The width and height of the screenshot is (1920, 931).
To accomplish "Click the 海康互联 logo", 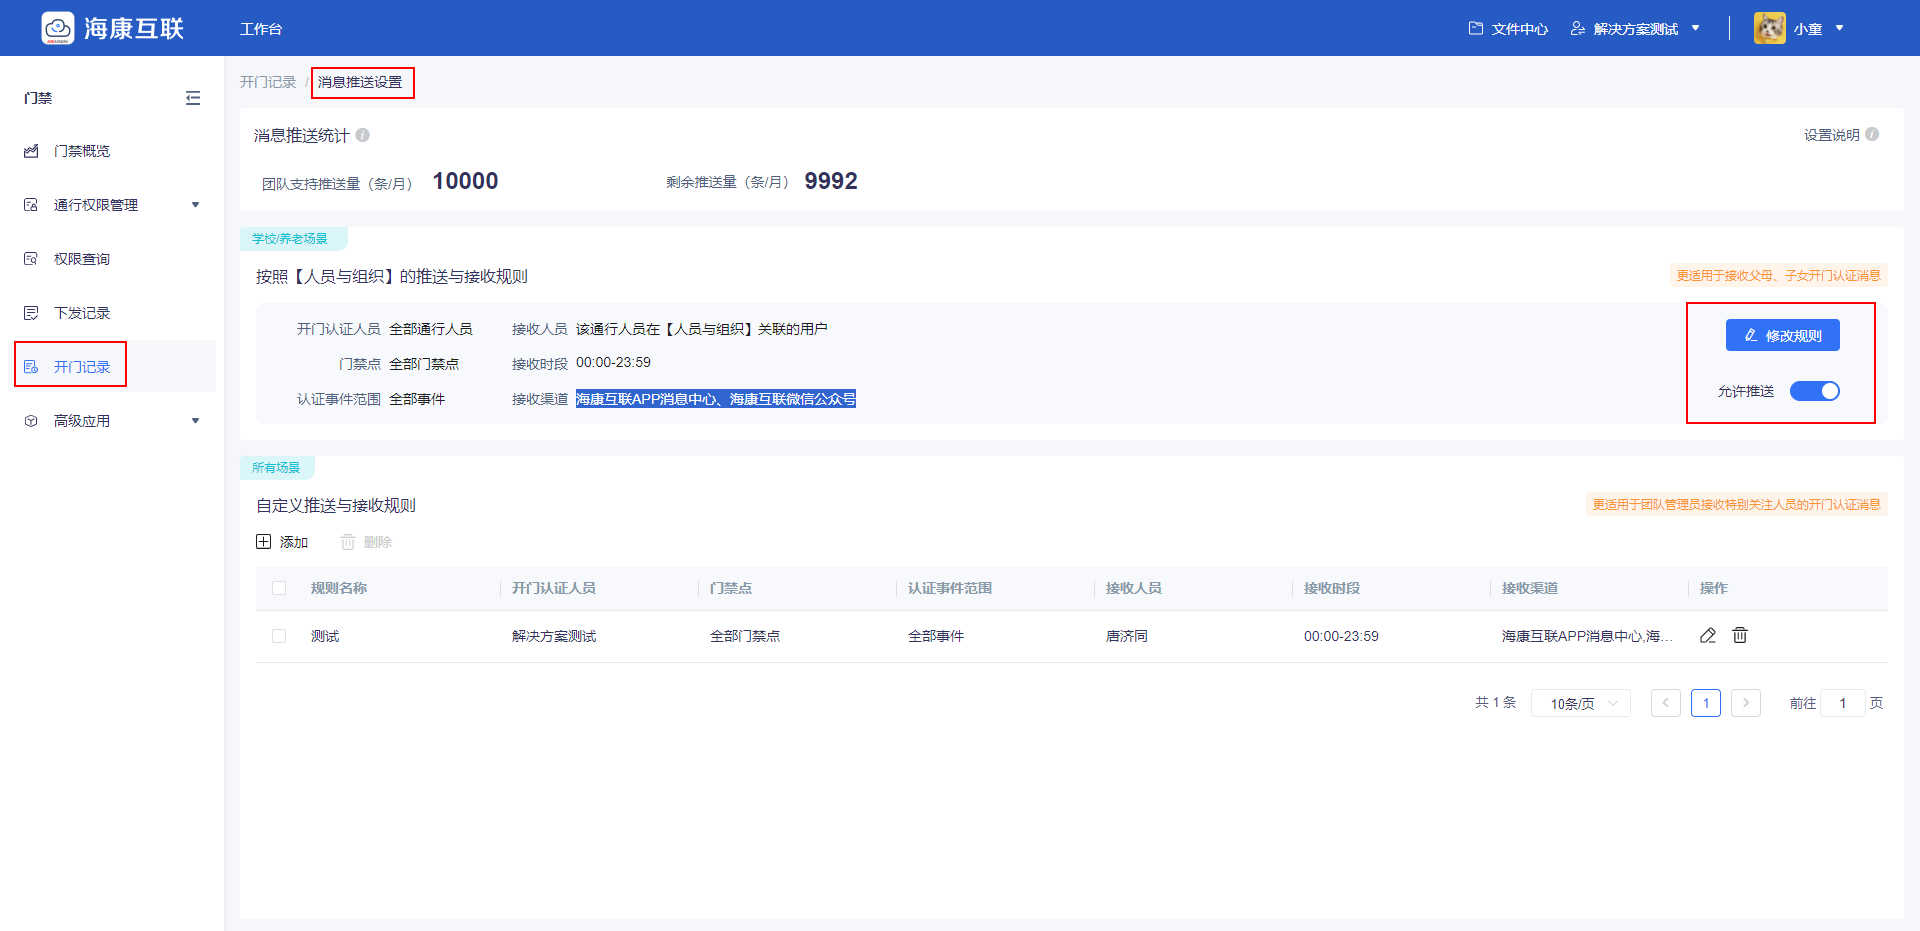I will 113,28.
